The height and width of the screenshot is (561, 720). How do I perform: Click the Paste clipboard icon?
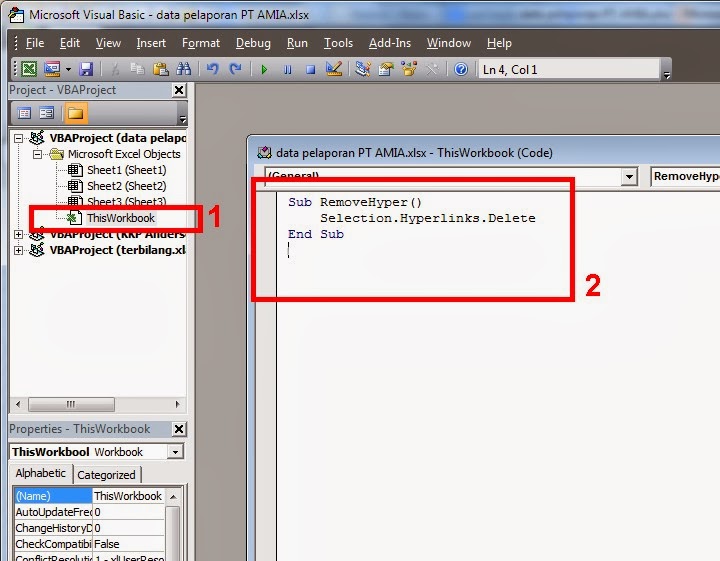click(160, 69)
